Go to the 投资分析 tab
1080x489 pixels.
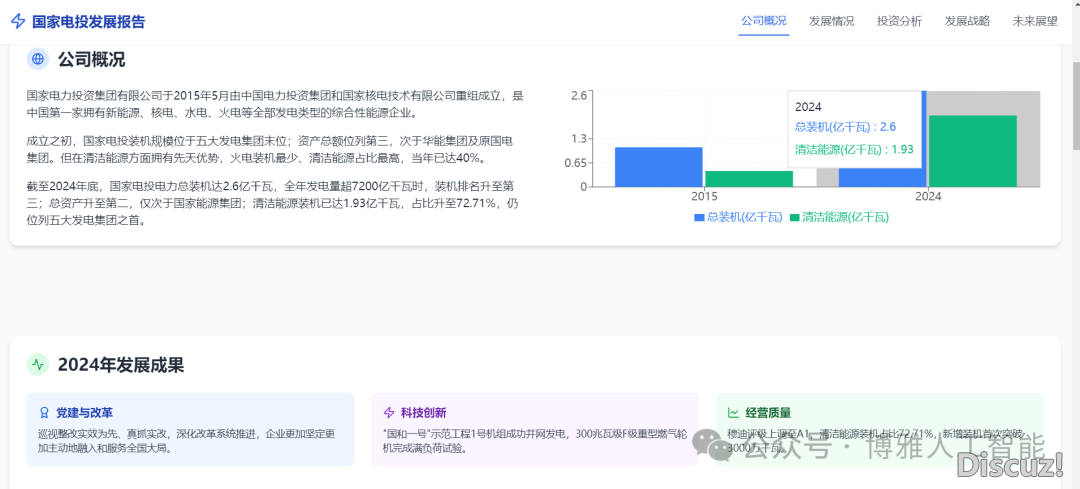[x=899, y=21]
